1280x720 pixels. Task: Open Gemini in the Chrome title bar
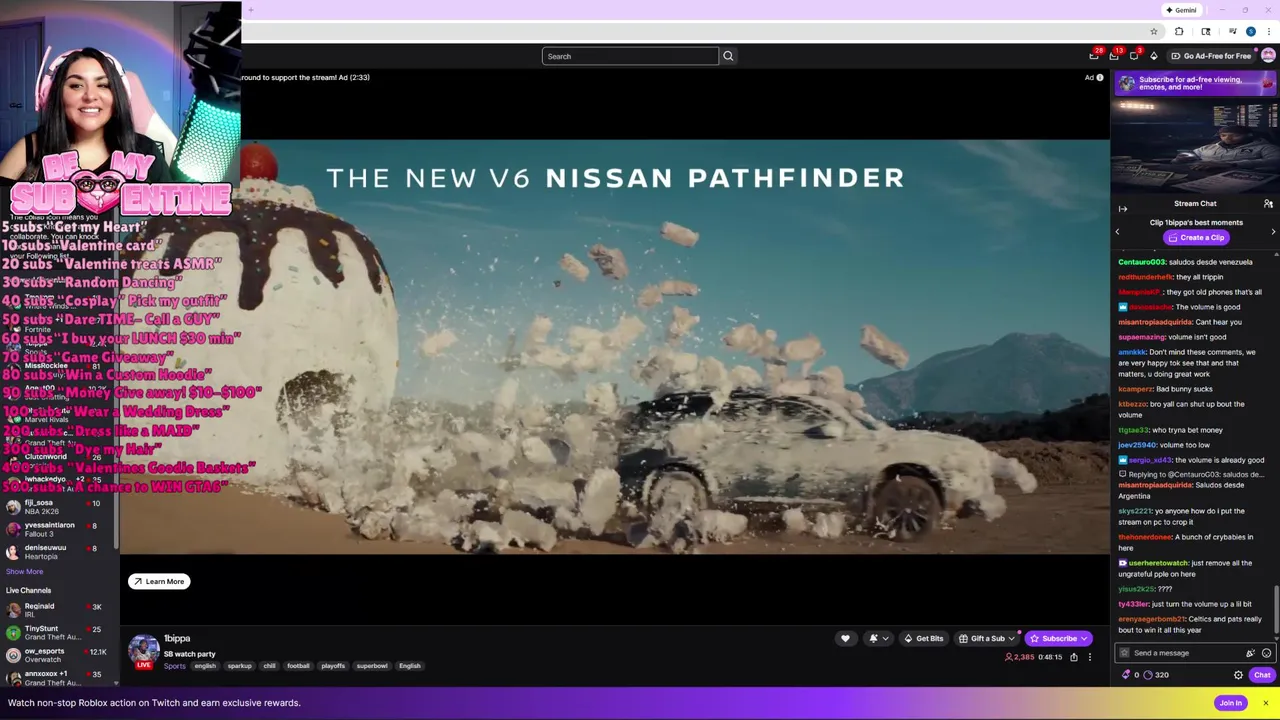tap(1181, 10)
